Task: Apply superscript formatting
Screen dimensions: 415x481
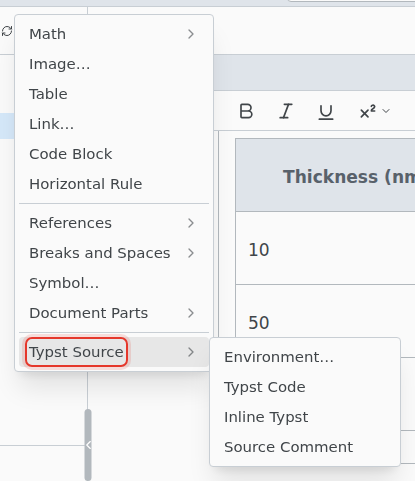Action: (x=368, y=111)
